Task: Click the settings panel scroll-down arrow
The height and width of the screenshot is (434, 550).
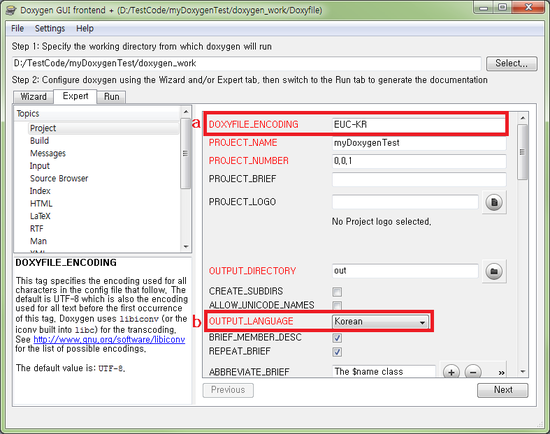Action: (523, 372)
